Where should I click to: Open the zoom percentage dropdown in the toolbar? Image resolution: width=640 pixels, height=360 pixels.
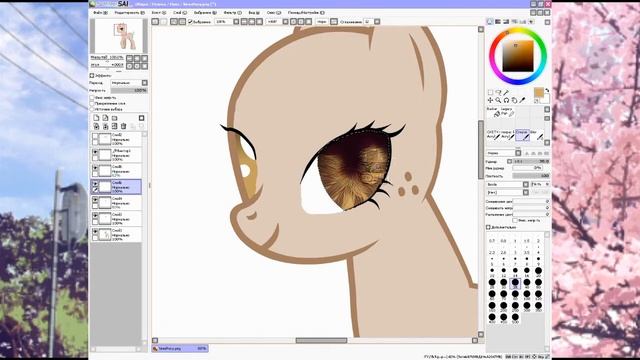coord(236,22)
